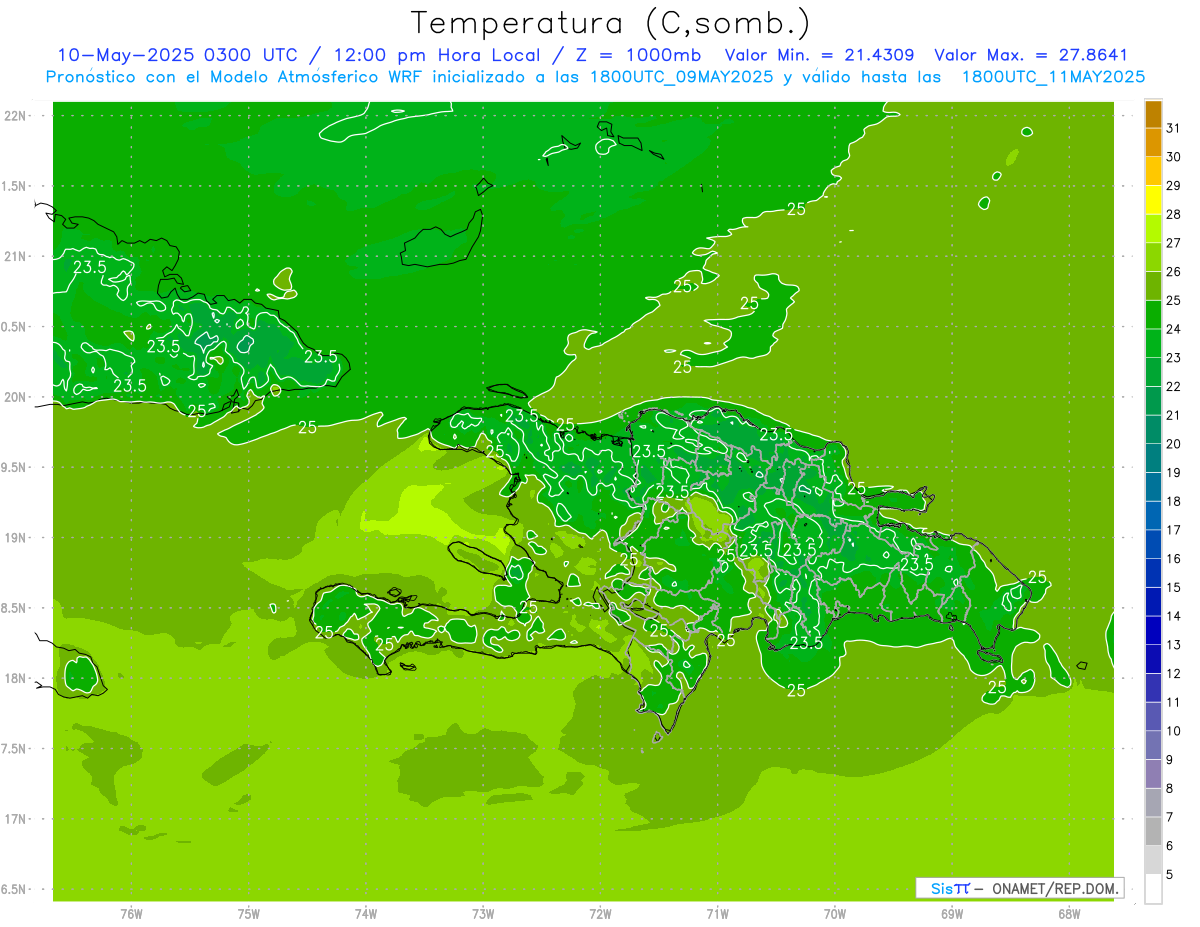Screen dimensions: 1200x927
Task: Click the 17N latitude axis label
Action: pos(17,820)
